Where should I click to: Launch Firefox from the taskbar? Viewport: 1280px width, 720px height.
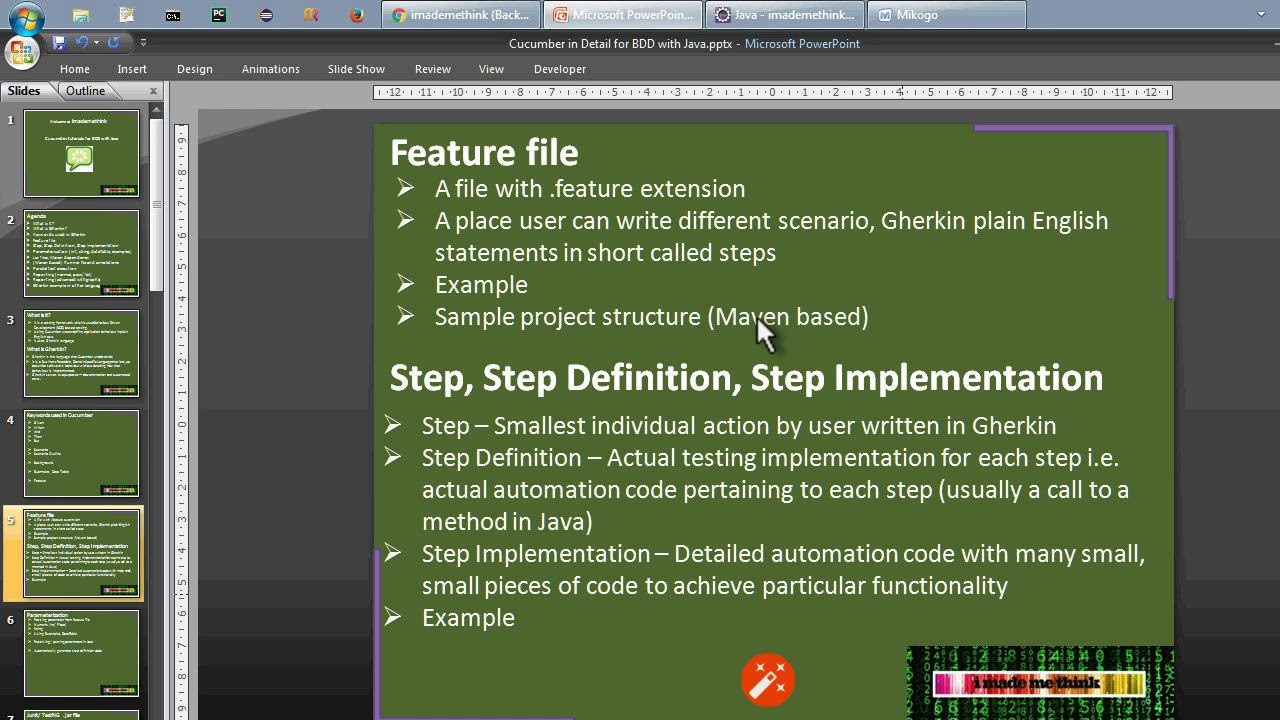(357, 15)
